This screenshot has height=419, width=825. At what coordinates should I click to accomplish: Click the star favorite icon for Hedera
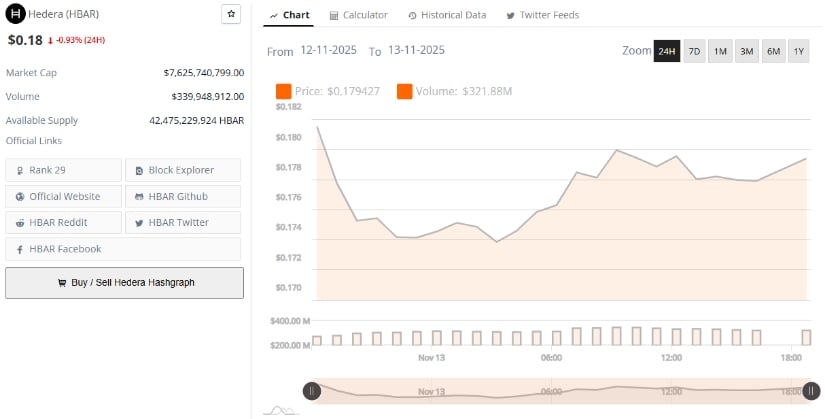pyautogui.click(x=231, y=14)
